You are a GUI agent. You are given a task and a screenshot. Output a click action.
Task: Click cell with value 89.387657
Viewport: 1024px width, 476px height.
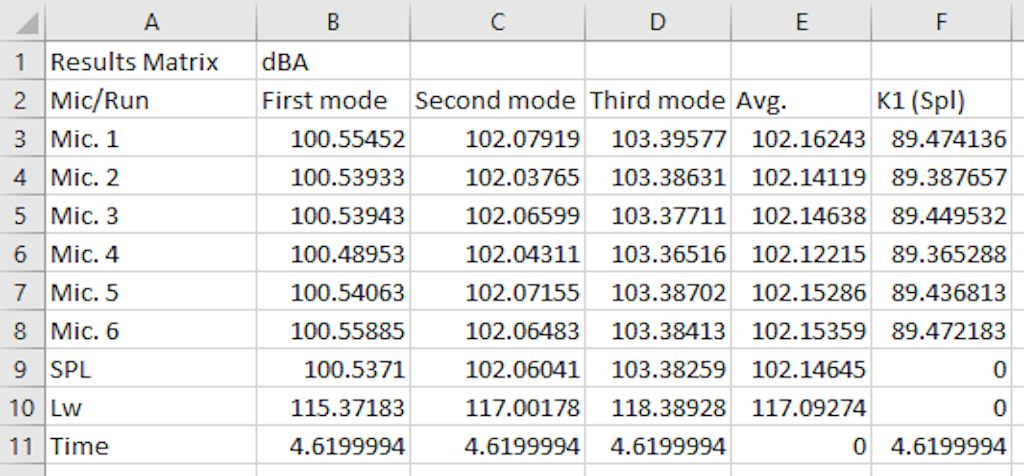pyautogui.click(x=941, y=178)
